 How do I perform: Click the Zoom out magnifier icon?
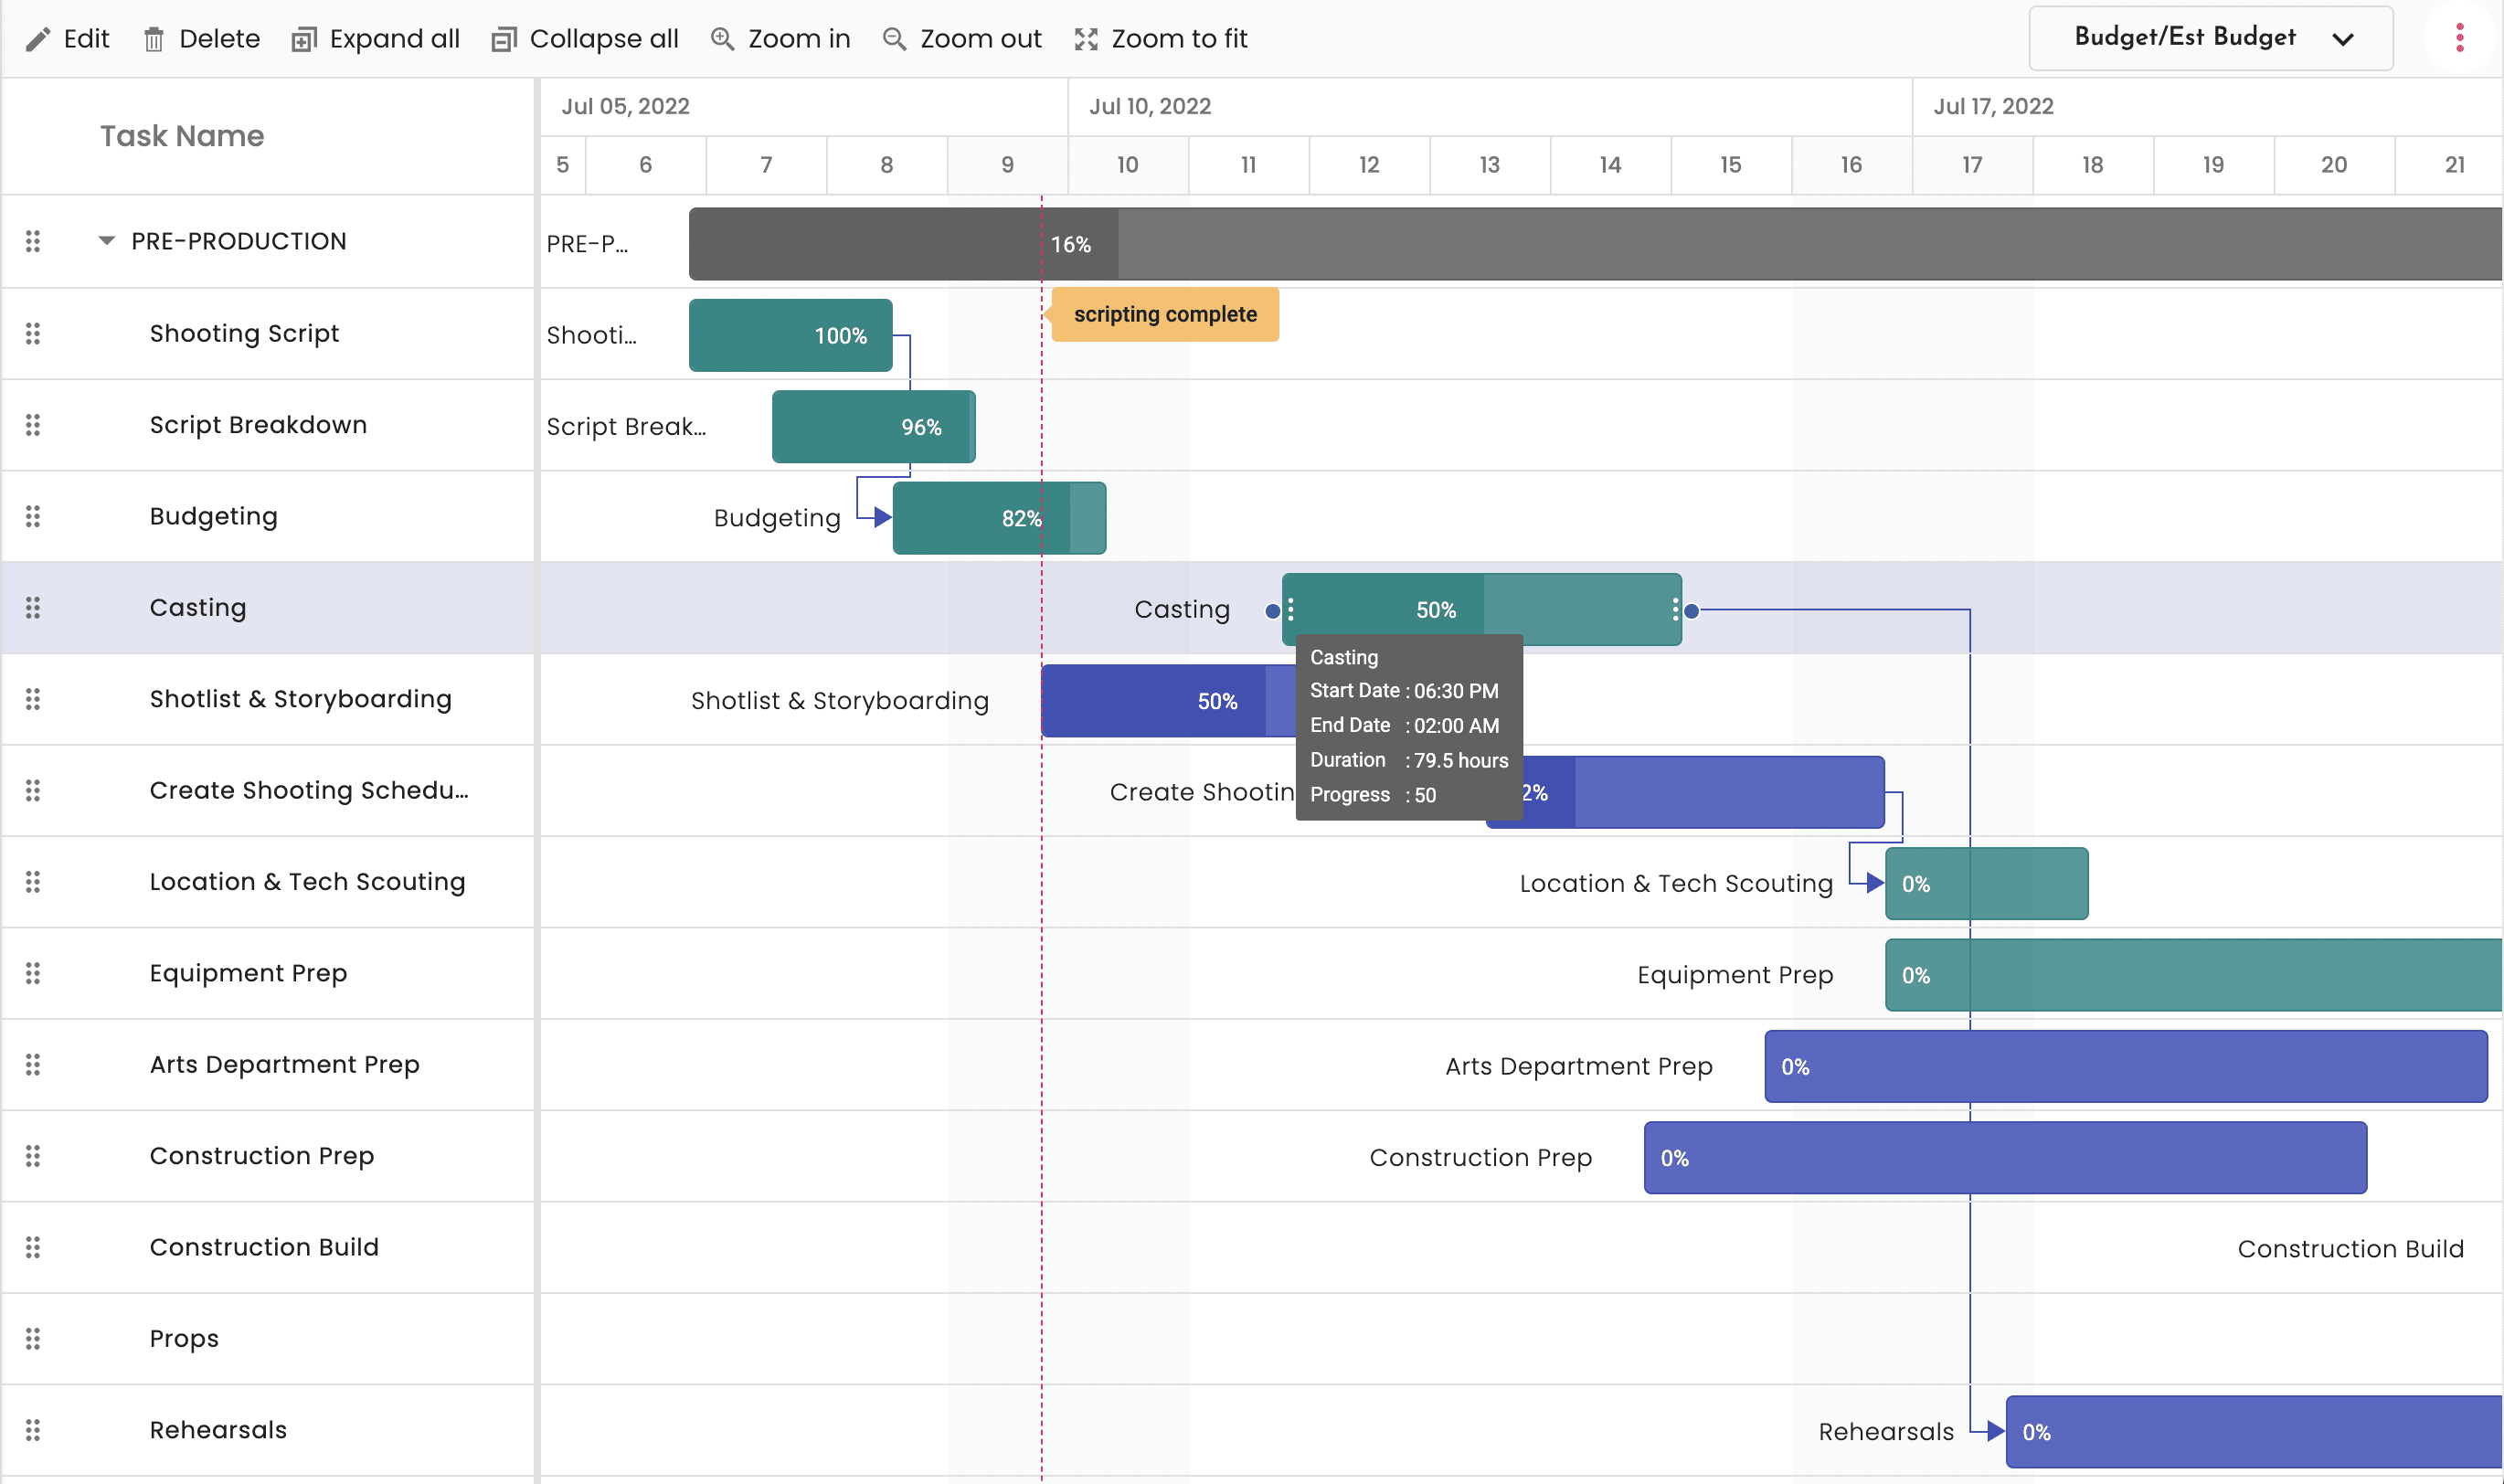(892, 38)
